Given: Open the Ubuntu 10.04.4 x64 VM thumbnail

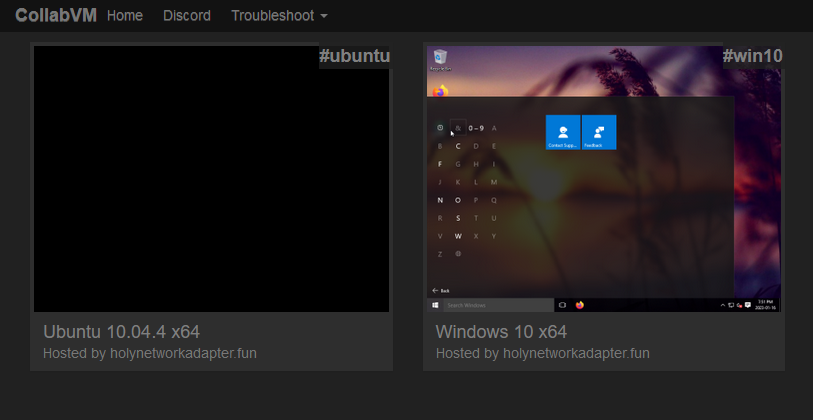Looking at the screenshot, I should (211, 179).
